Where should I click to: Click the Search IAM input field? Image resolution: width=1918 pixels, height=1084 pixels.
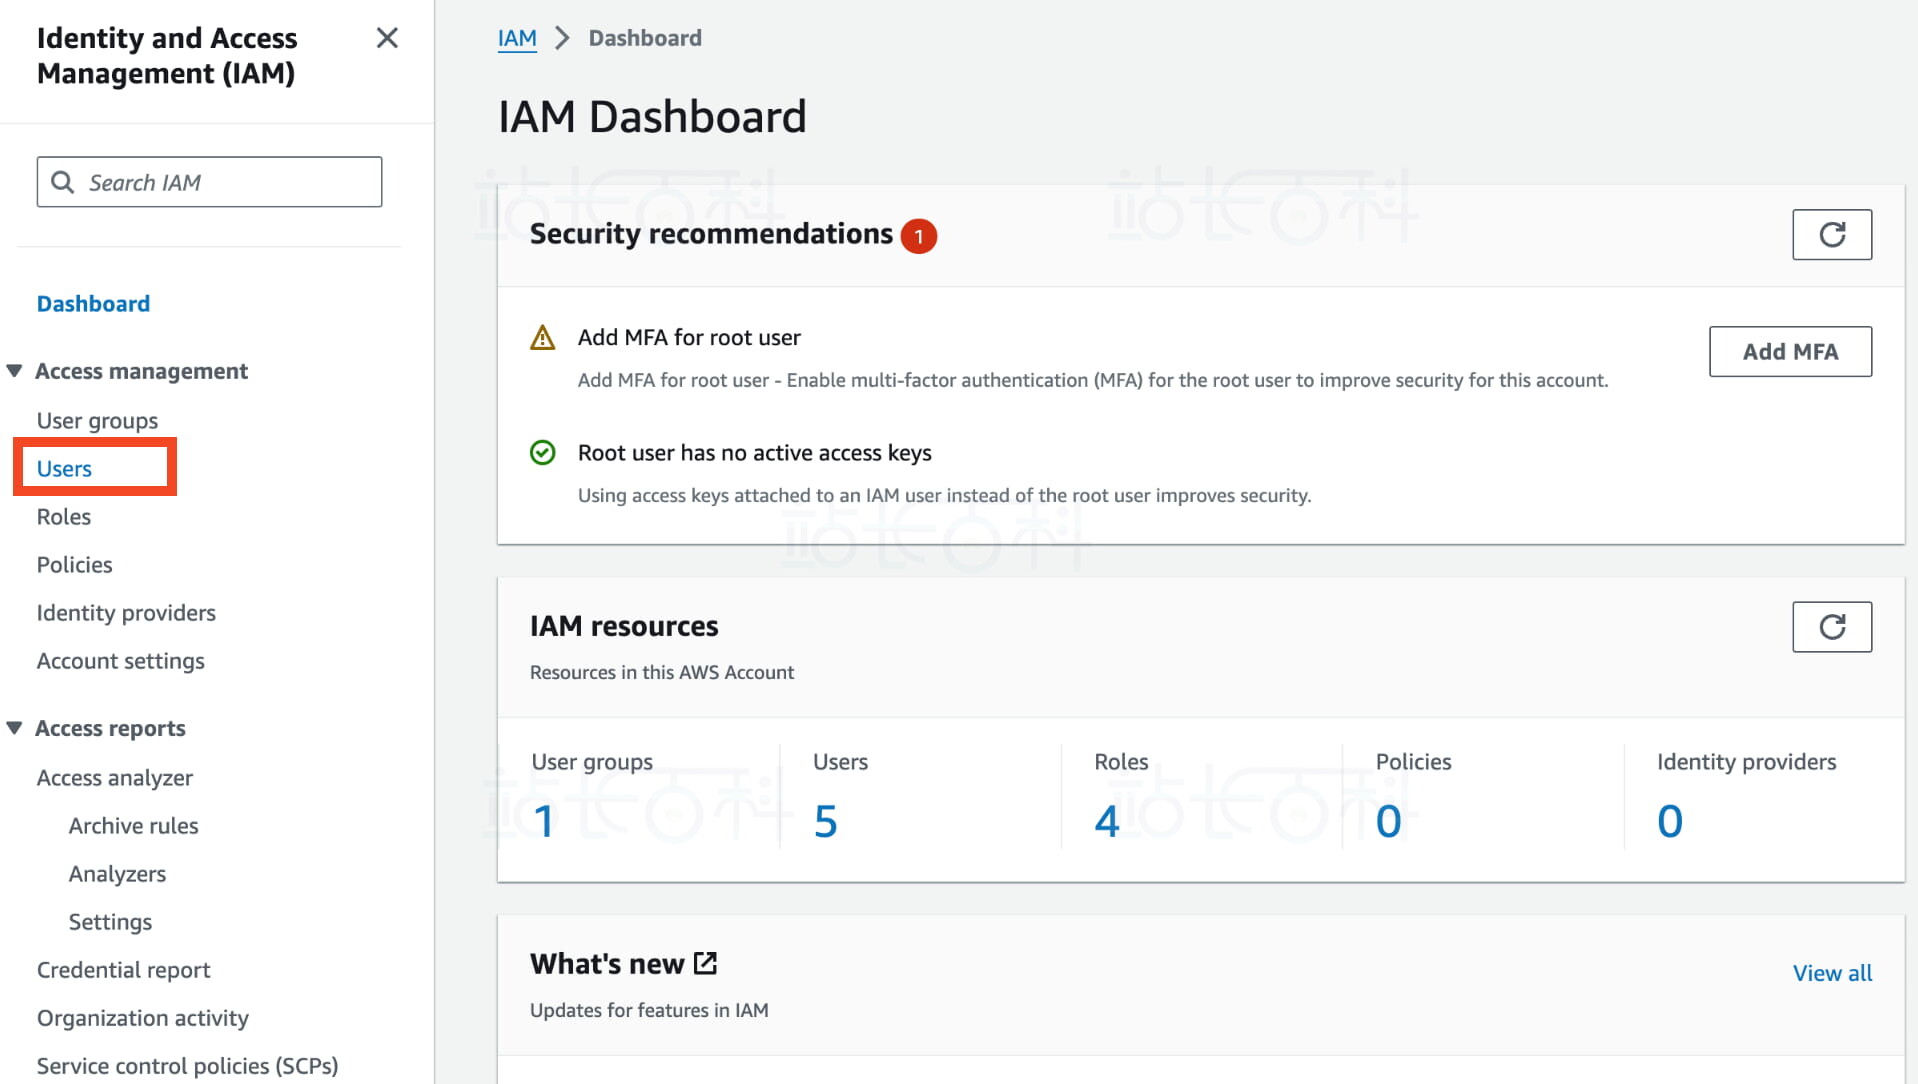pyautogui.click(x=230, y=182)
